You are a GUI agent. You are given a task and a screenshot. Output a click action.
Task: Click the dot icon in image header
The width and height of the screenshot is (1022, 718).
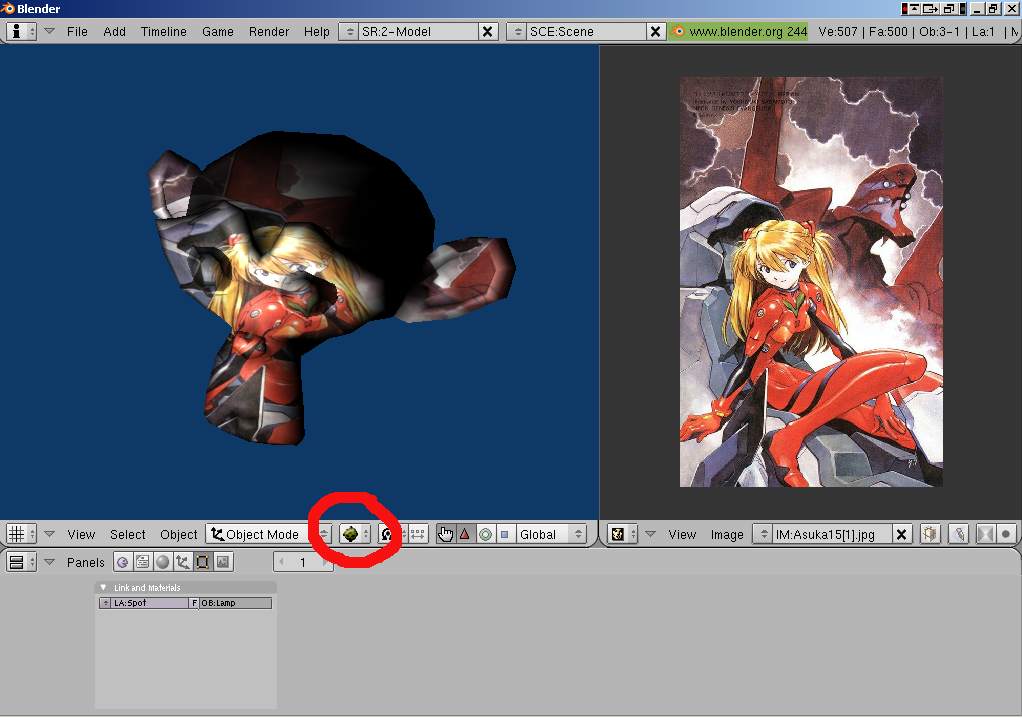(x=1006, y=534)
